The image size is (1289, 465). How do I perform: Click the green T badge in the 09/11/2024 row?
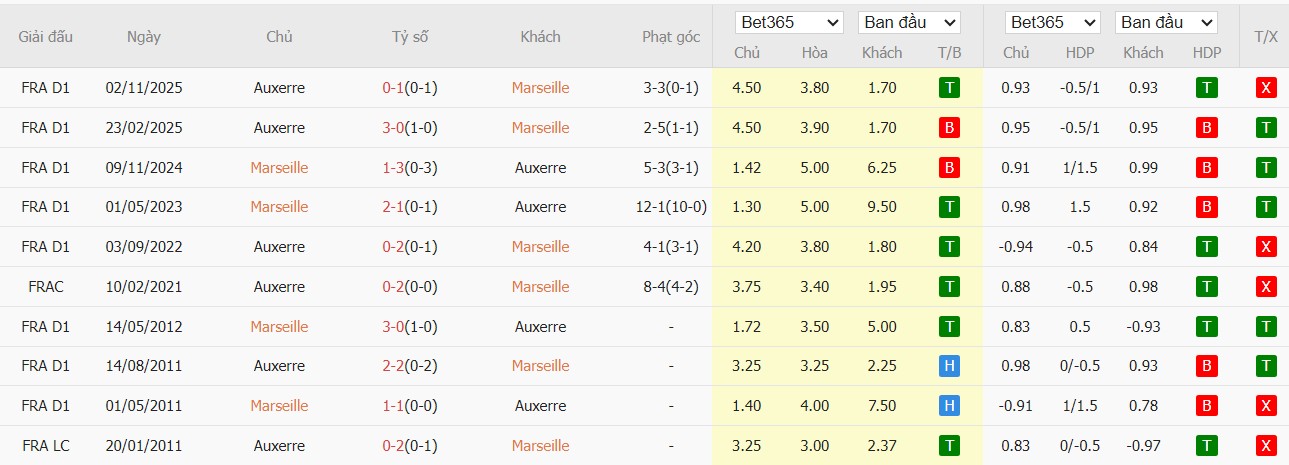pos(1266,168)
